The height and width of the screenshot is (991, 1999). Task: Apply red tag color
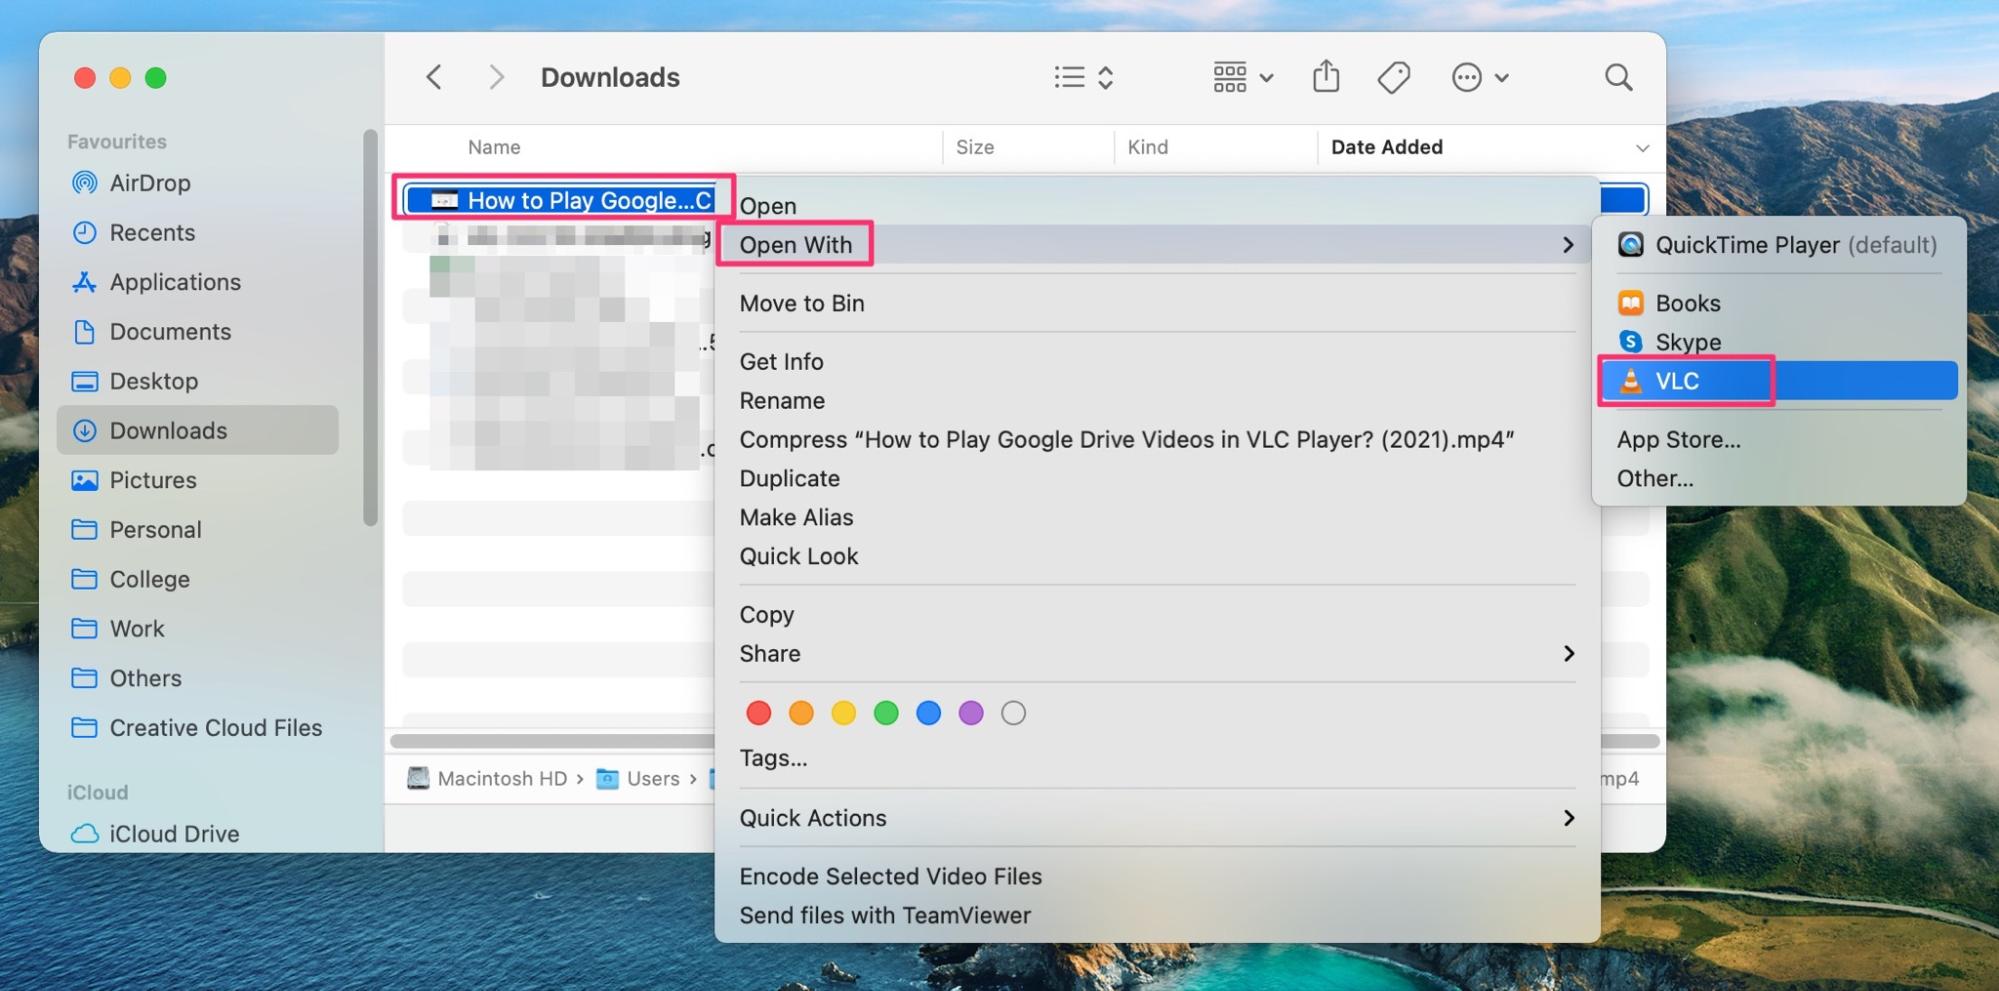coord(759,713)
